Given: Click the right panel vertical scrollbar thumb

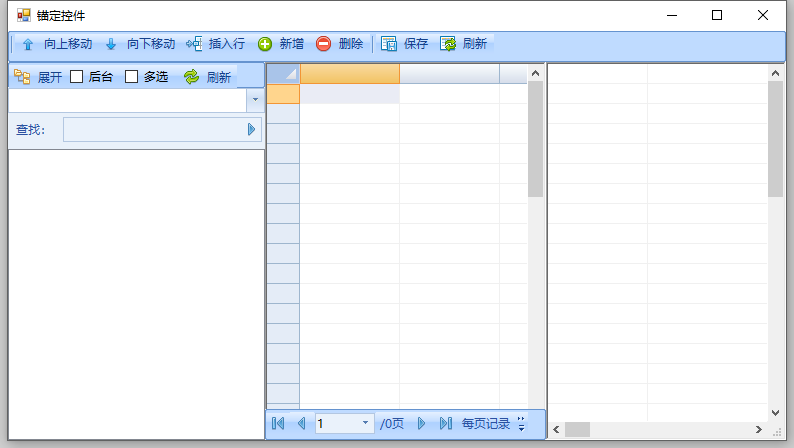Looking at the screenshot, I should pos(775,139).
